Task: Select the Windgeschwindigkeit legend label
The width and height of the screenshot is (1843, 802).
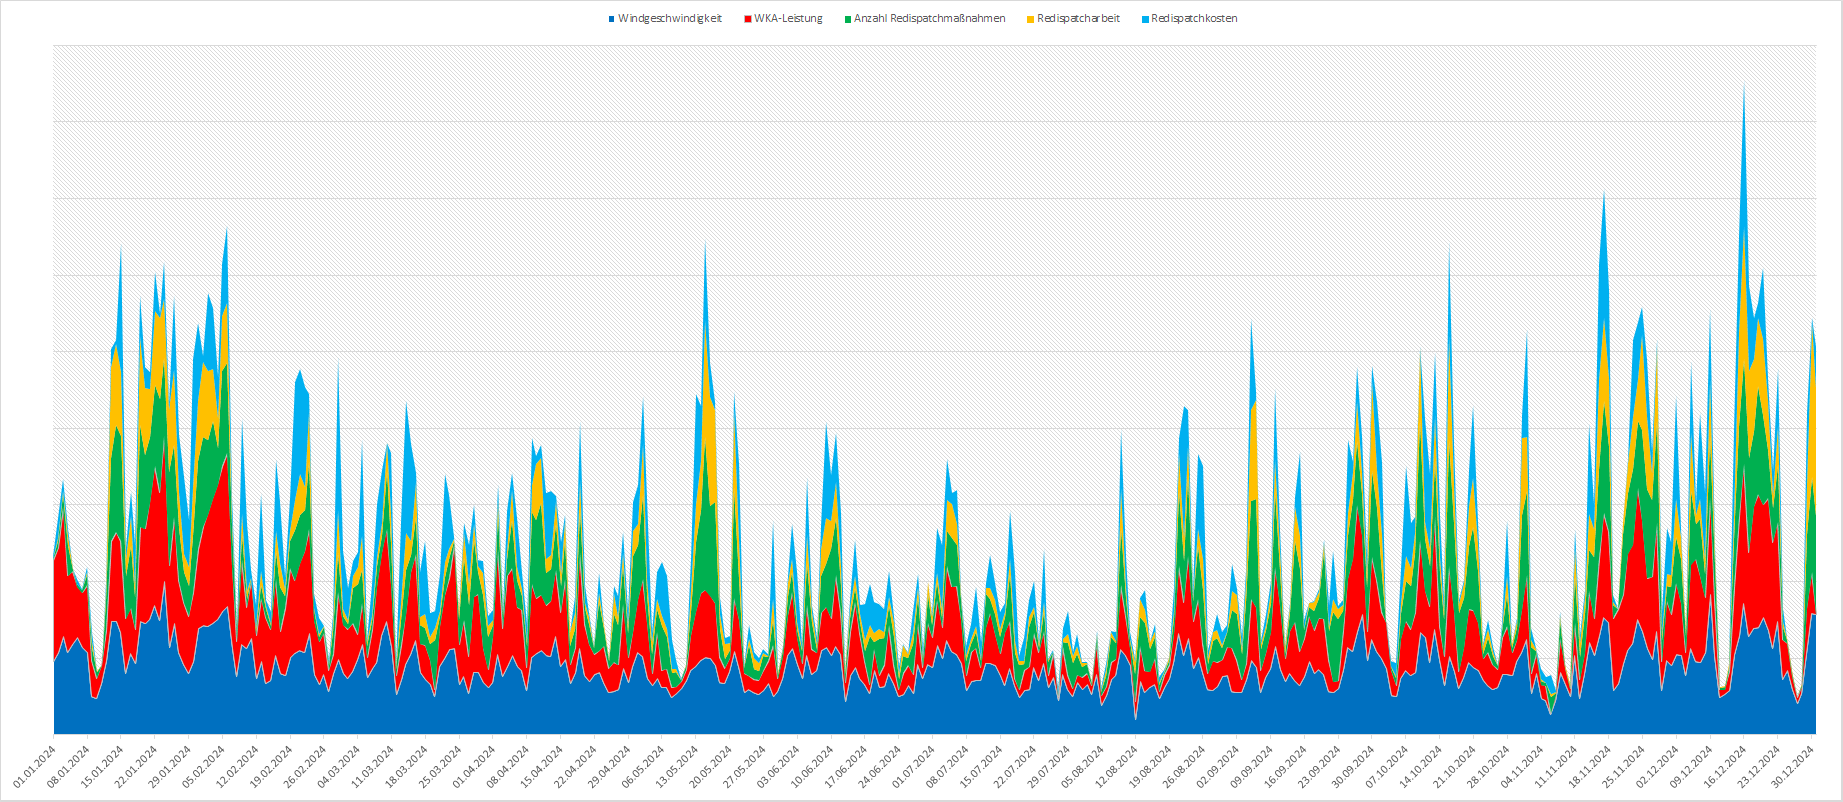Action: click(x=669, y=19)
